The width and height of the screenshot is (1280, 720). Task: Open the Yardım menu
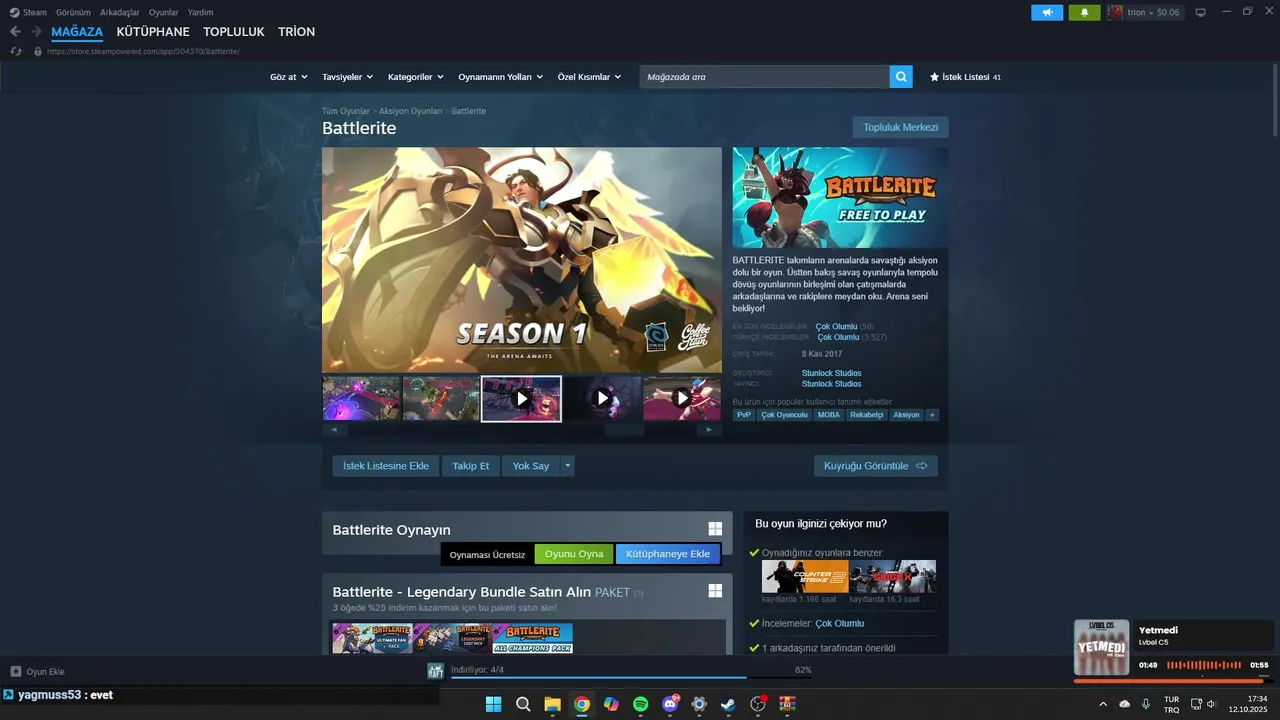[x=200, y=12]
